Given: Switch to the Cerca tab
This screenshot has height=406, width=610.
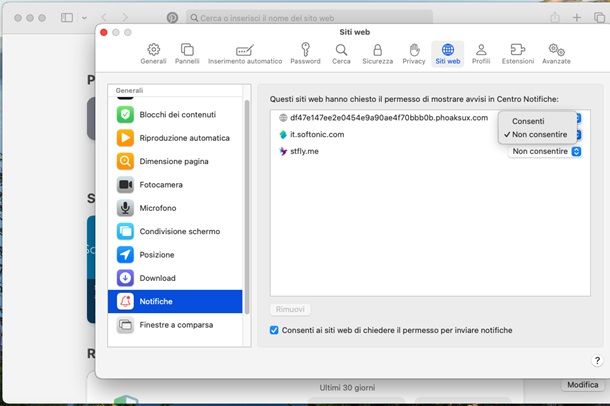Looking at the screenshot, I should click(341, 54).
